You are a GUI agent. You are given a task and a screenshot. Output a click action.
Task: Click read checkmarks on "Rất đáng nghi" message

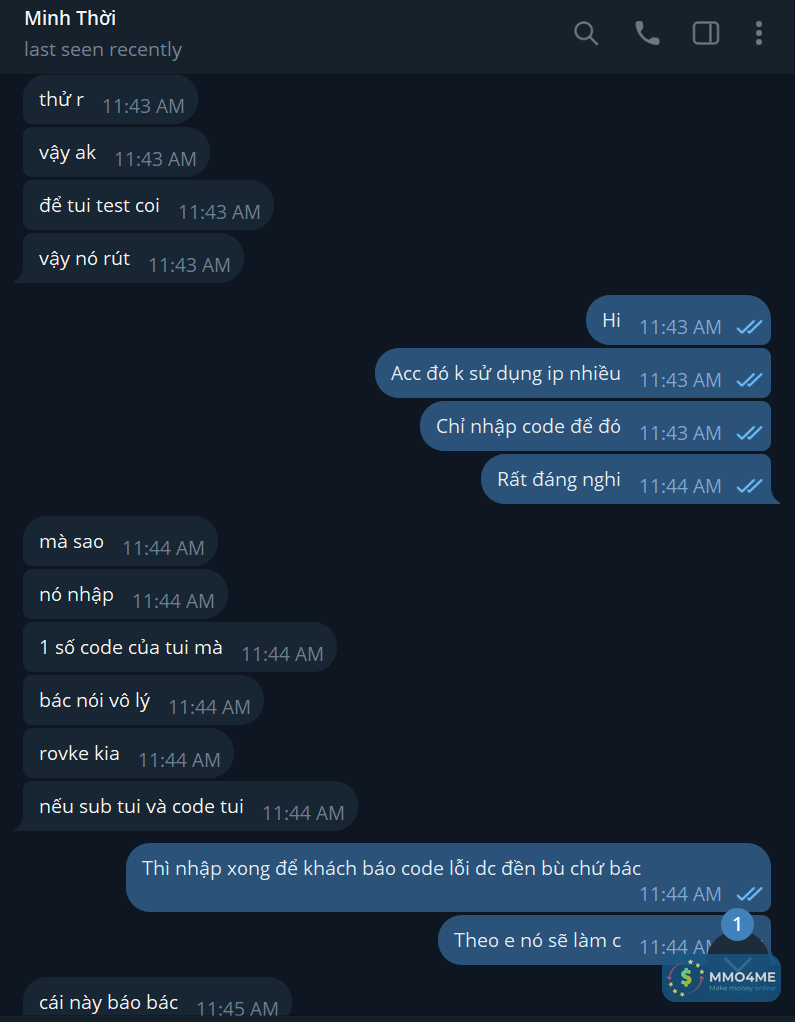[x=749, y=486]
